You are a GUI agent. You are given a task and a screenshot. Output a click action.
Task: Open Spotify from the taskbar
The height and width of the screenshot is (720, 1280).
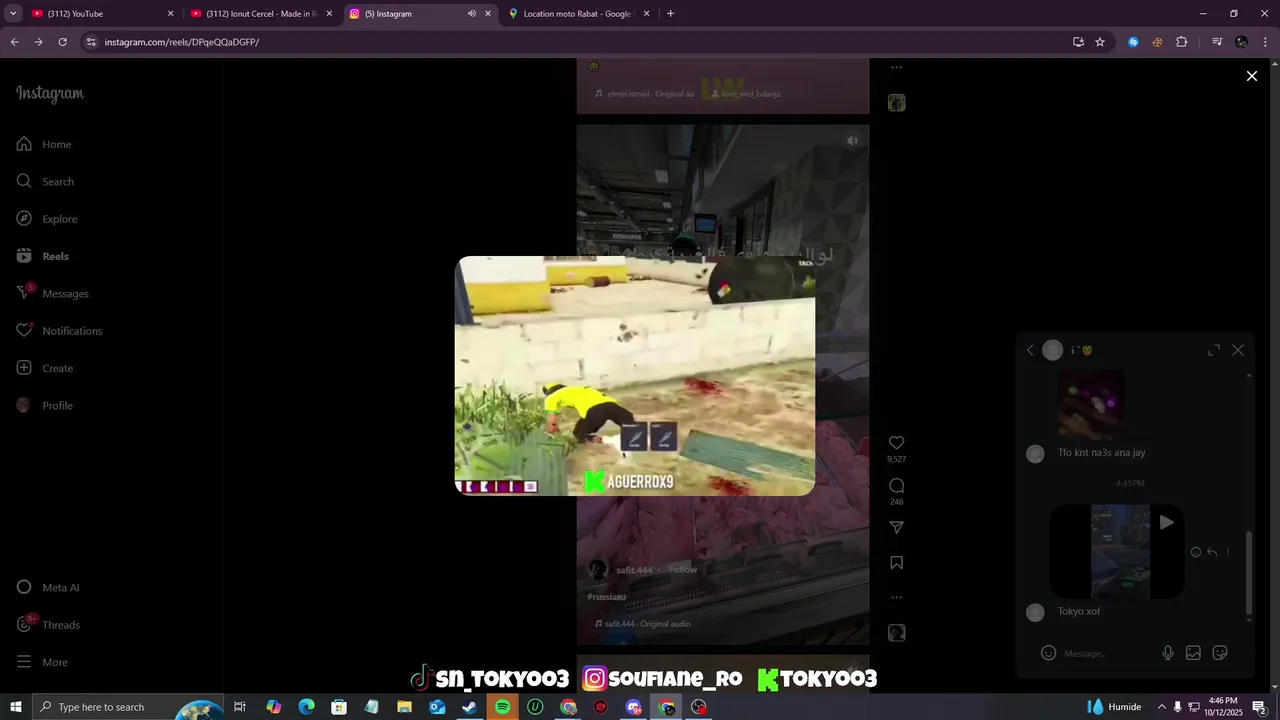tap(502, 707)
